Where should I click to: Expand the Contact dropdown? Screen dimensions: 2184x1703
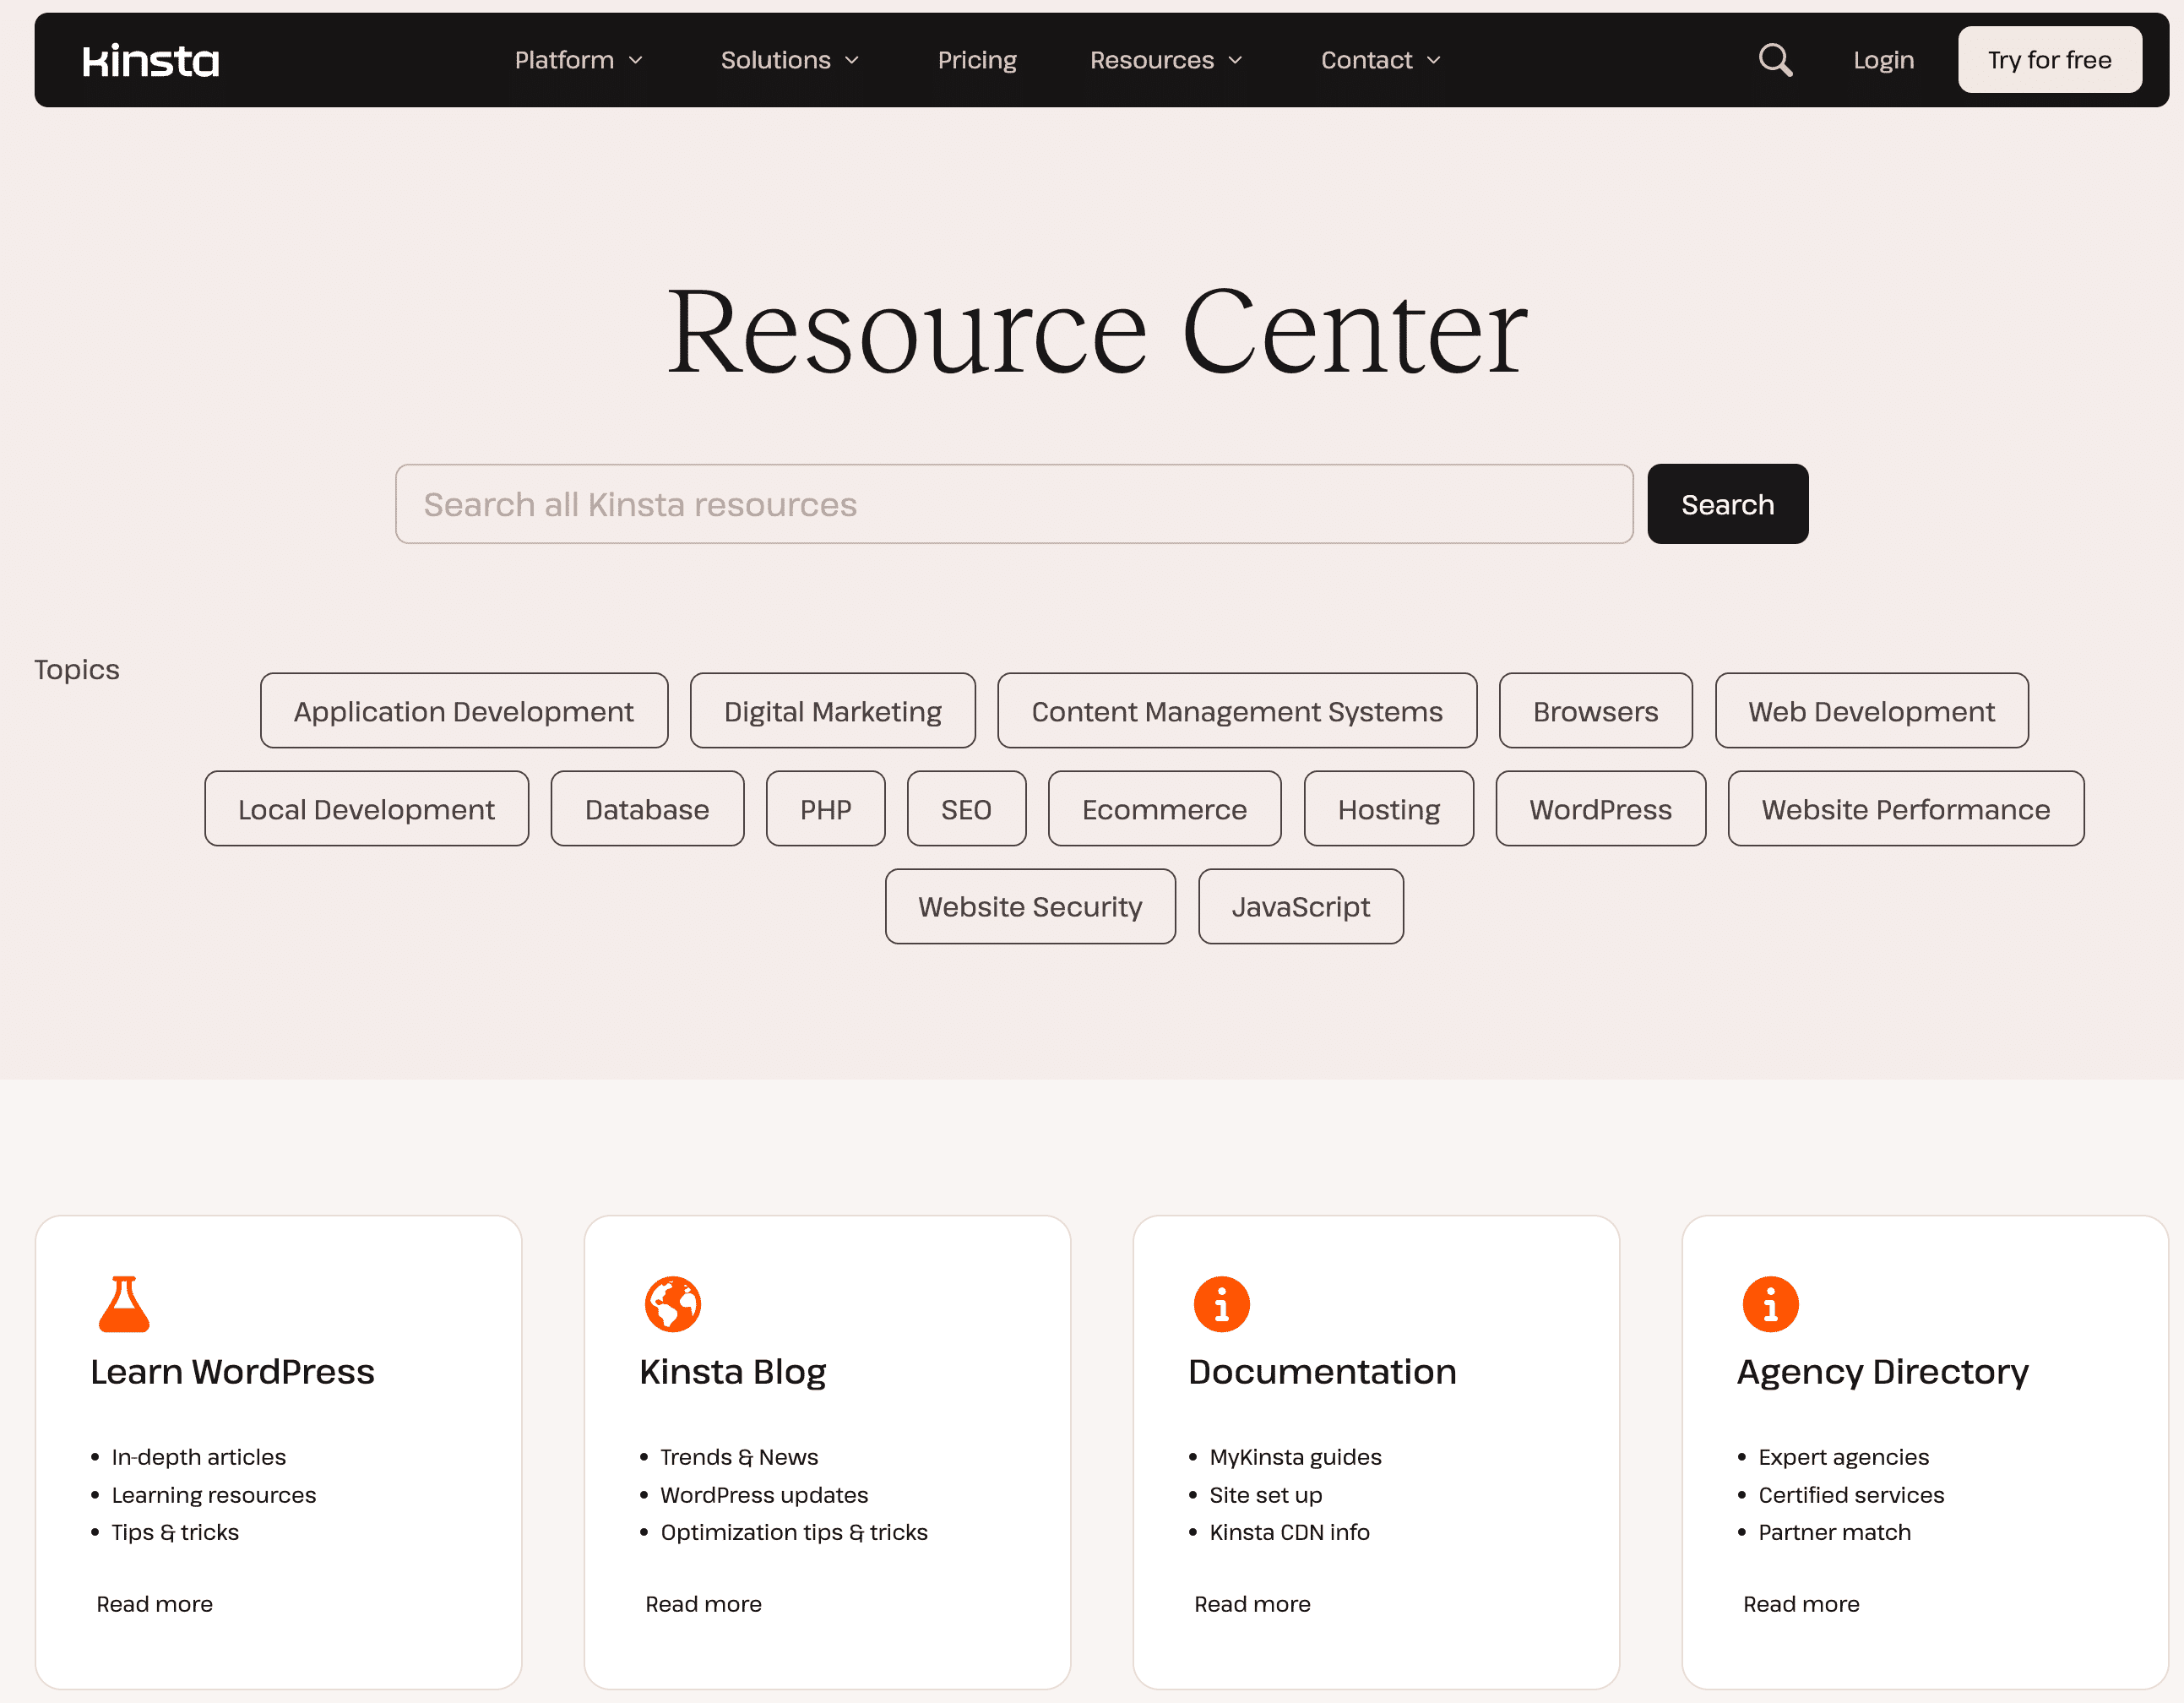tap(1379, 60)
